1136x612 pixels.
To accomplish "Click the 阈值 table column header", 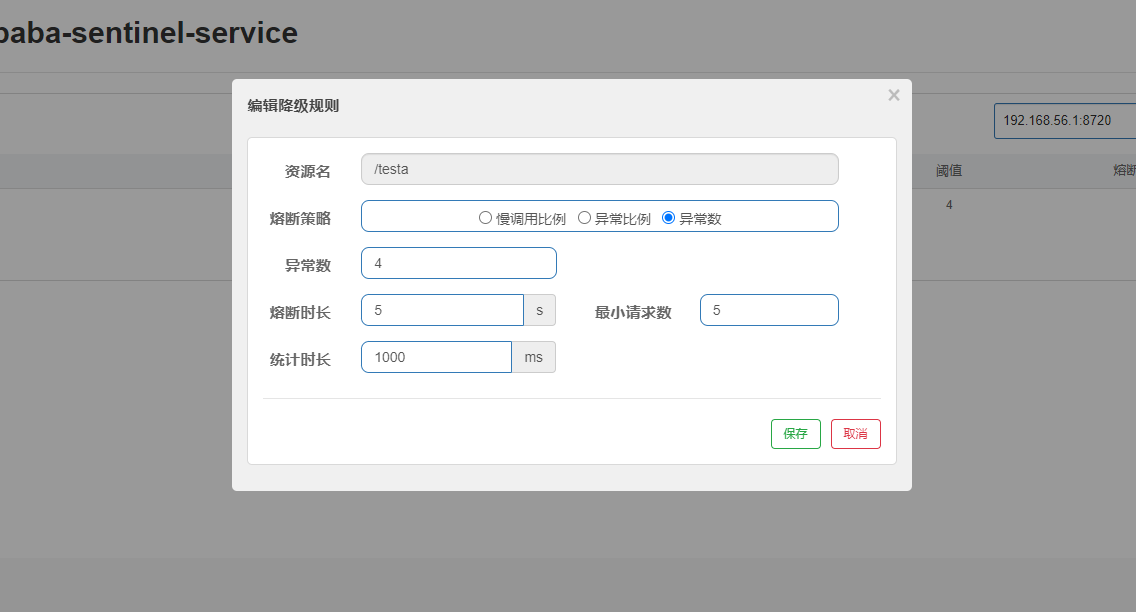I will 948,170.
